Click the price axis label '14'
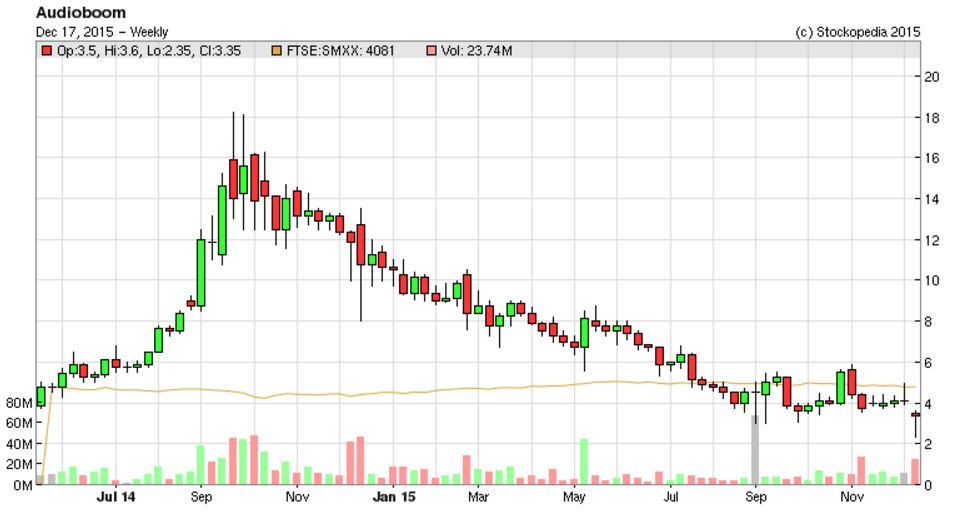This screenshot has height=512, width=964. [x=931, y=199]
